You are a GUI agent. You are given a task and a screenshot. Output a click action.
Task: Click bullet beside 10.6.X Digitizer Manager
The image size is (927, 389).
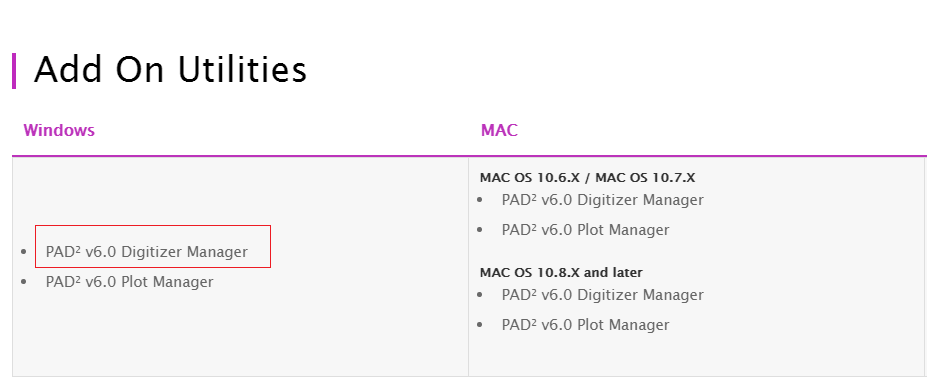pos(479,200)
